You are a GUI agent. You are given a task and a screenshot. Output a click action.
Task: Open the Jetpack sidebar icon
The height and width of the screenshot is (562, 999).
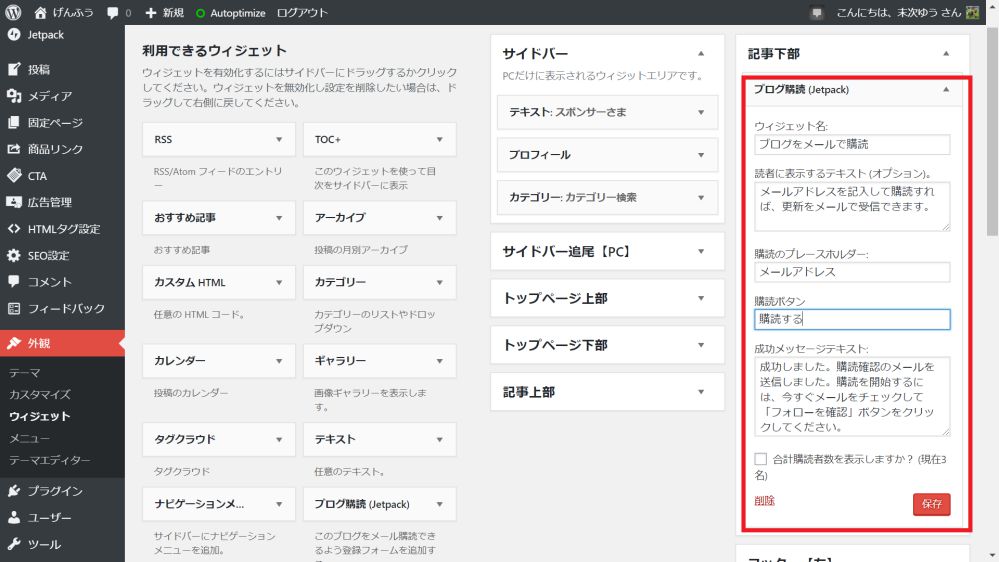(x=13, y=35)
